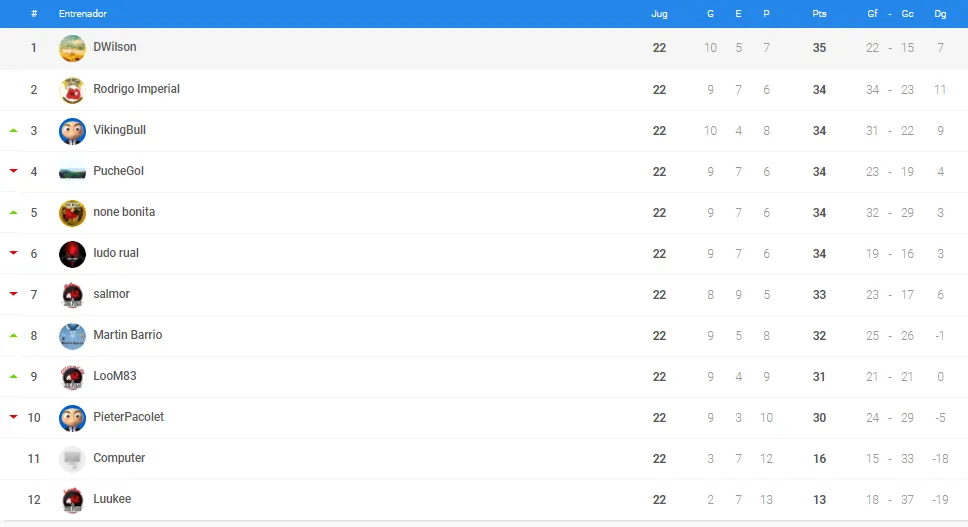Sort by the Pts column header
The width and height of the screenshot is (968, 527).
819,14
